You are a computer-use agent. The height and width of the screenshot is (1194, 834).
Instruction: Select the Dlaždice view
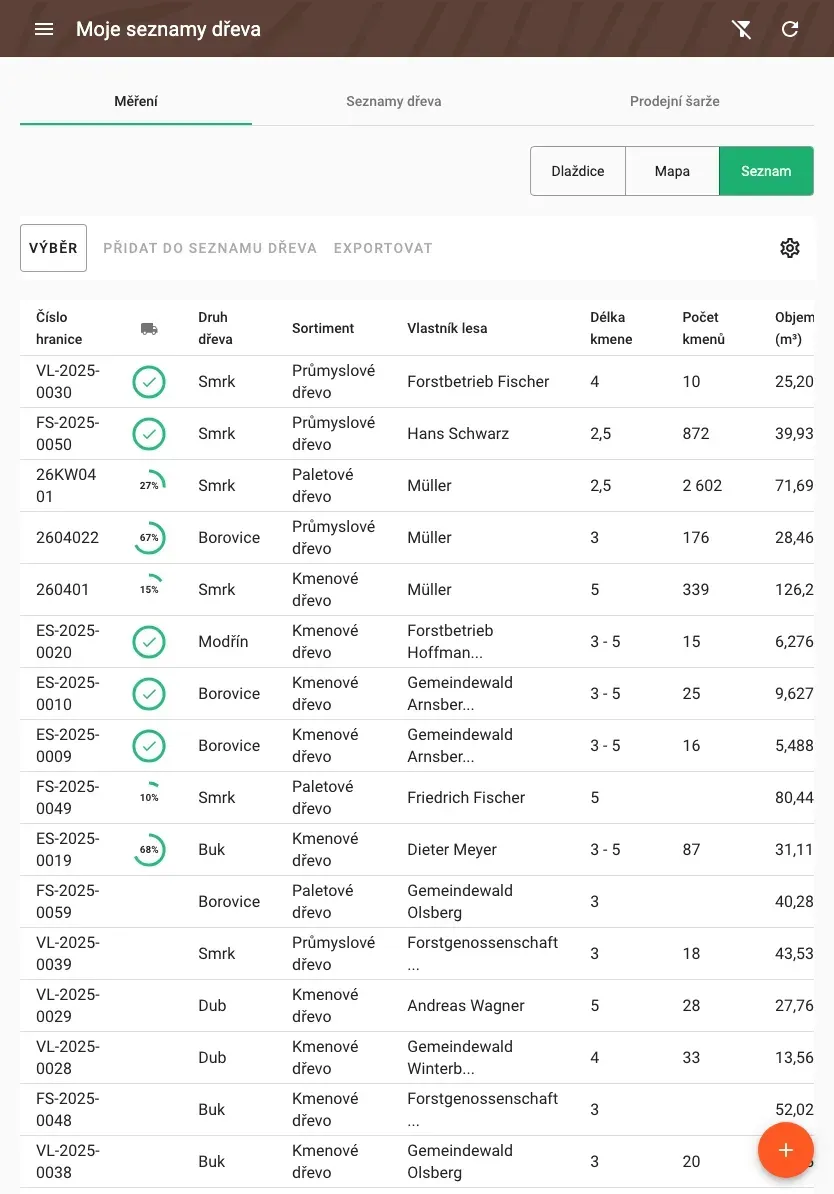click(x=578, y=171)
